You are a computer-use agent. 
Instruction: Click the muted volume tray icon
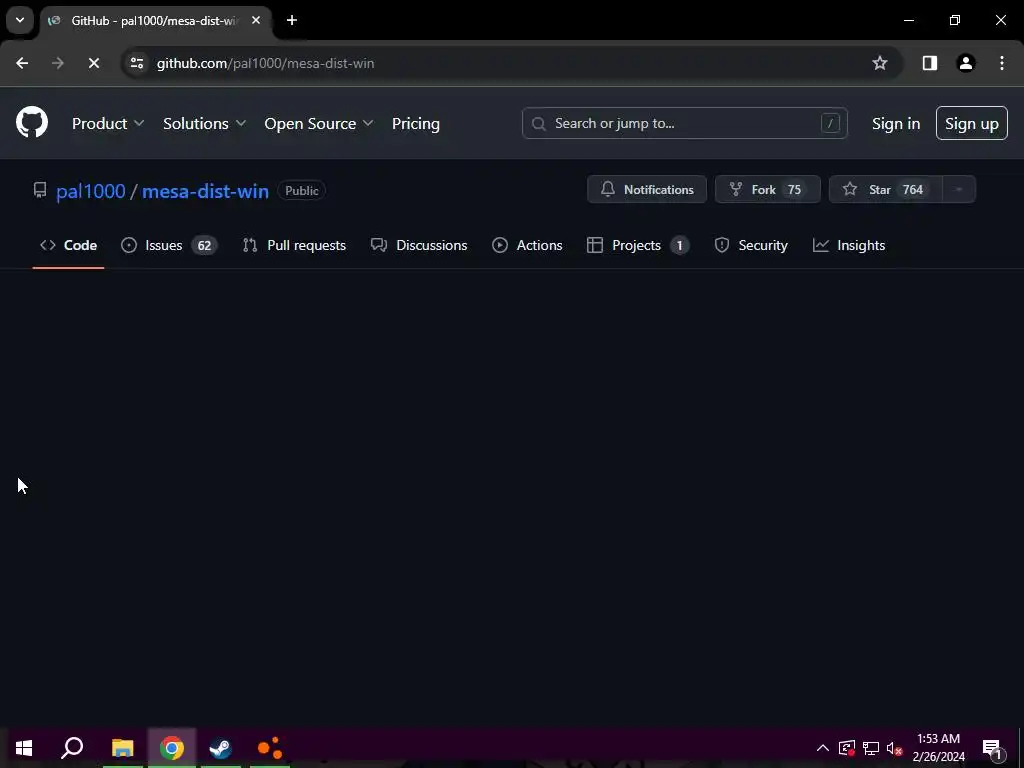[894, 748]
